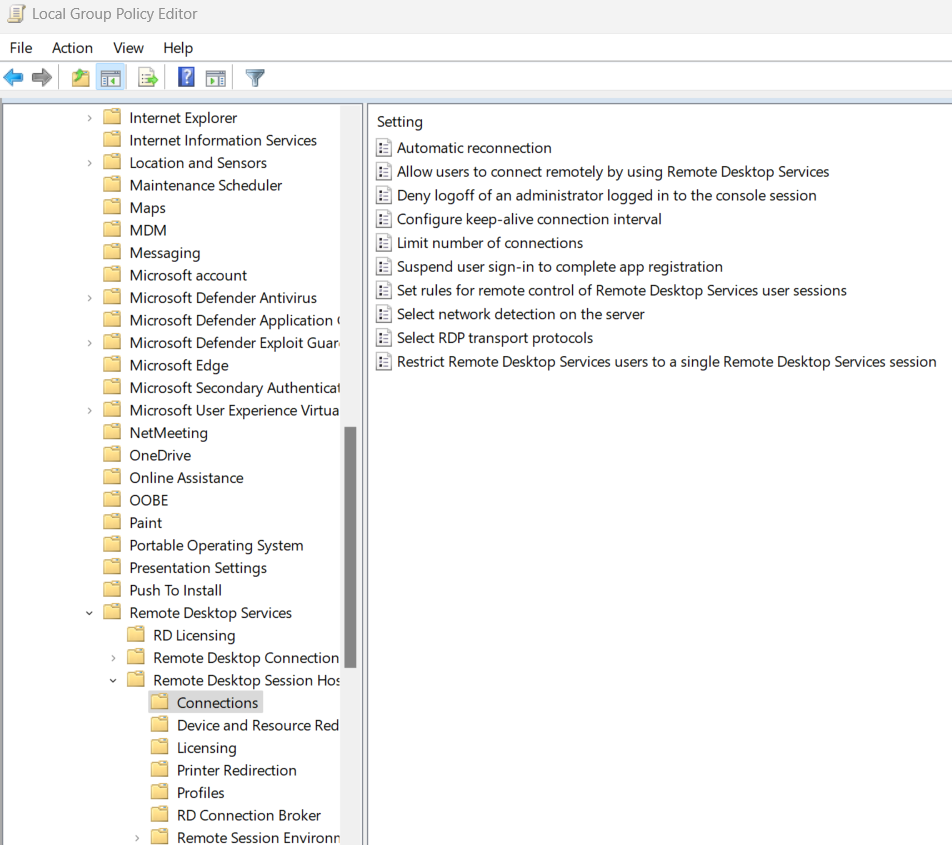Select the OOBE folder

pyautogui.click(x=148, y=500)
